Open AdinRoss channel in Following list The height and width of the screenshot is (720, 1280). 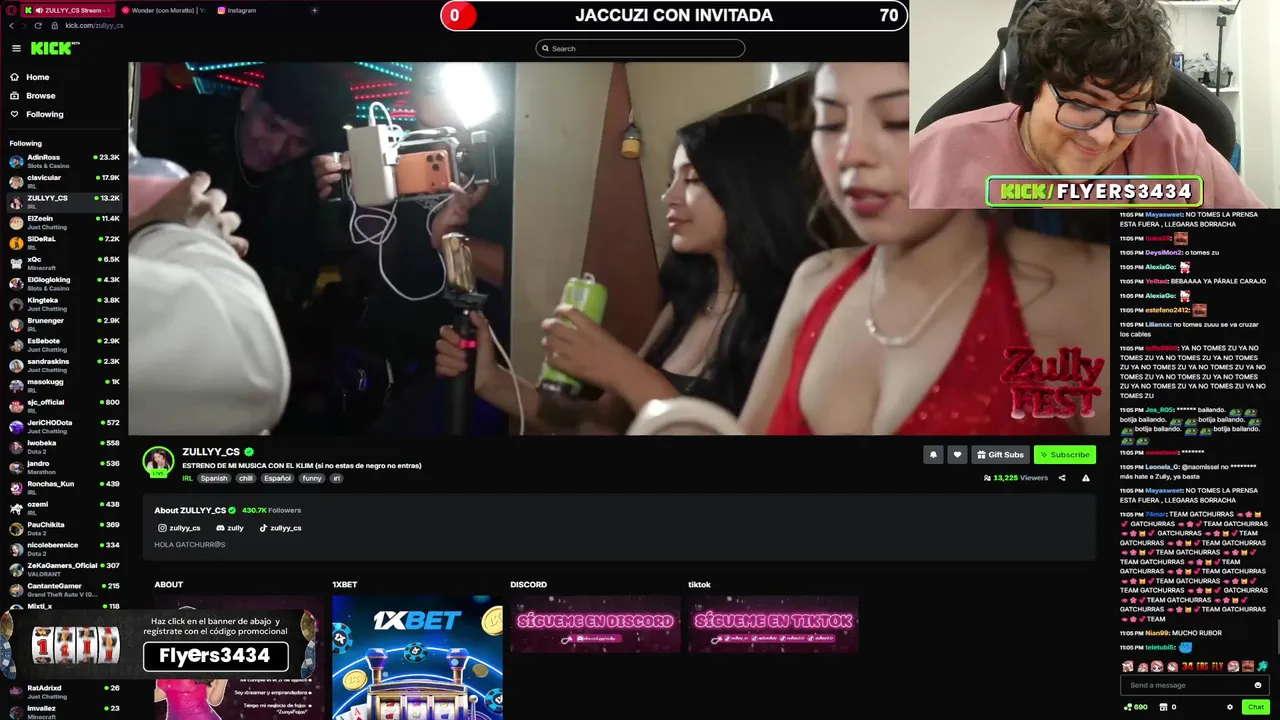[64, 160]
